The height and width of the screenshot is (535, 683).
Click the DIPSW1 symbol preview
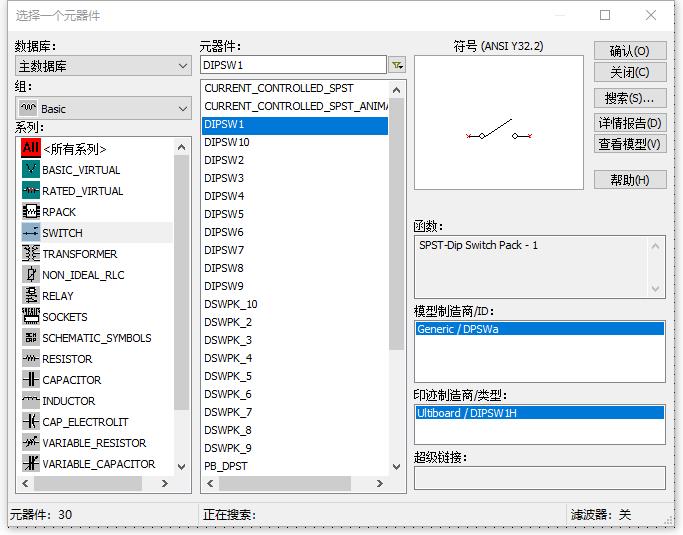(x=499, y=122)
